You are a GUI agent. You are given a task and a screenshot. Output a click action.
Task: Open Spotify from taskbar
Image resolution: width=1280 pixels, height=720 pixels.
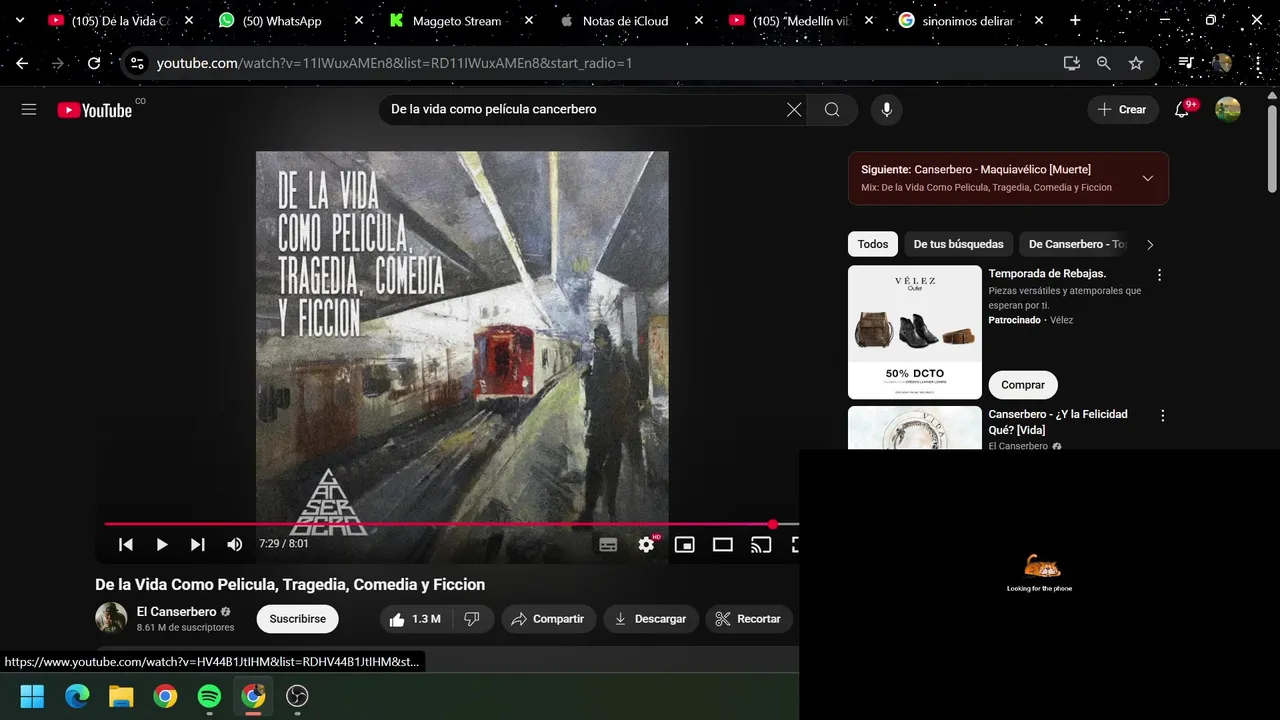coord(209,696)
